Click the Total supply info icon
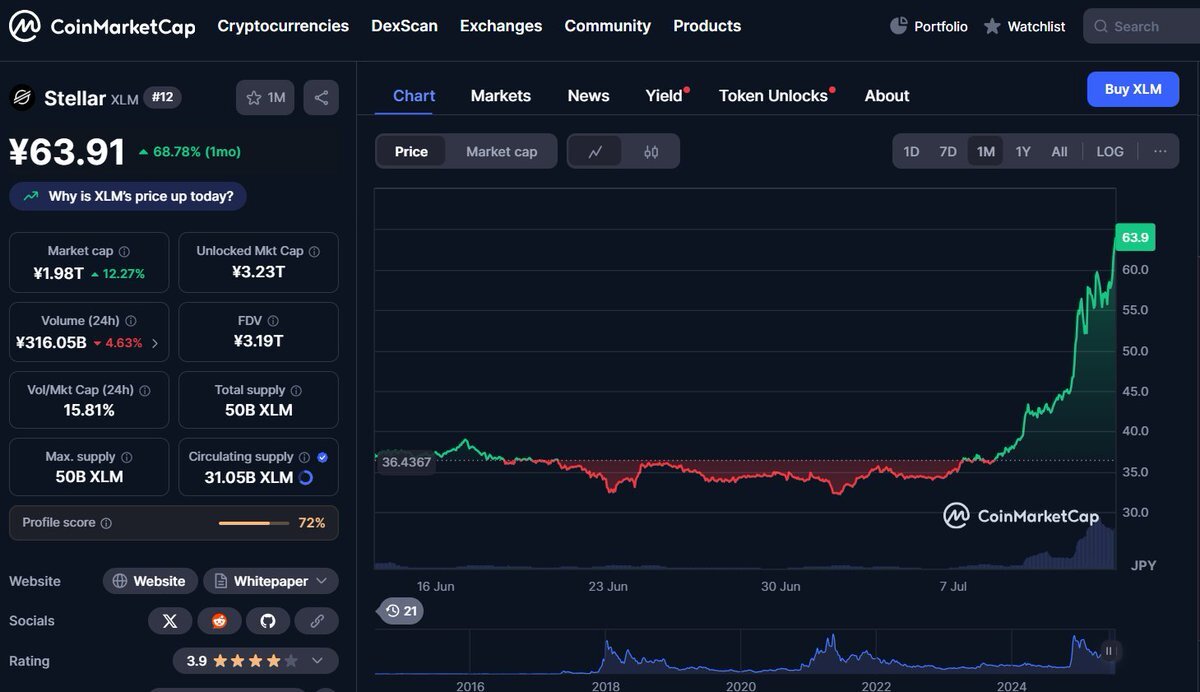The height and width of the screenshot is (692, 1200). pyautogui.click(x=296, y=391)
